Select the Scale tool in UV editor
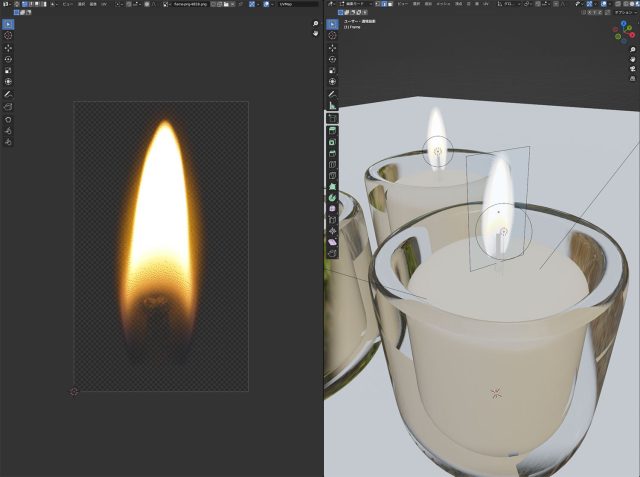This screenshot has width=640, height=477. (x=8, y=70)
